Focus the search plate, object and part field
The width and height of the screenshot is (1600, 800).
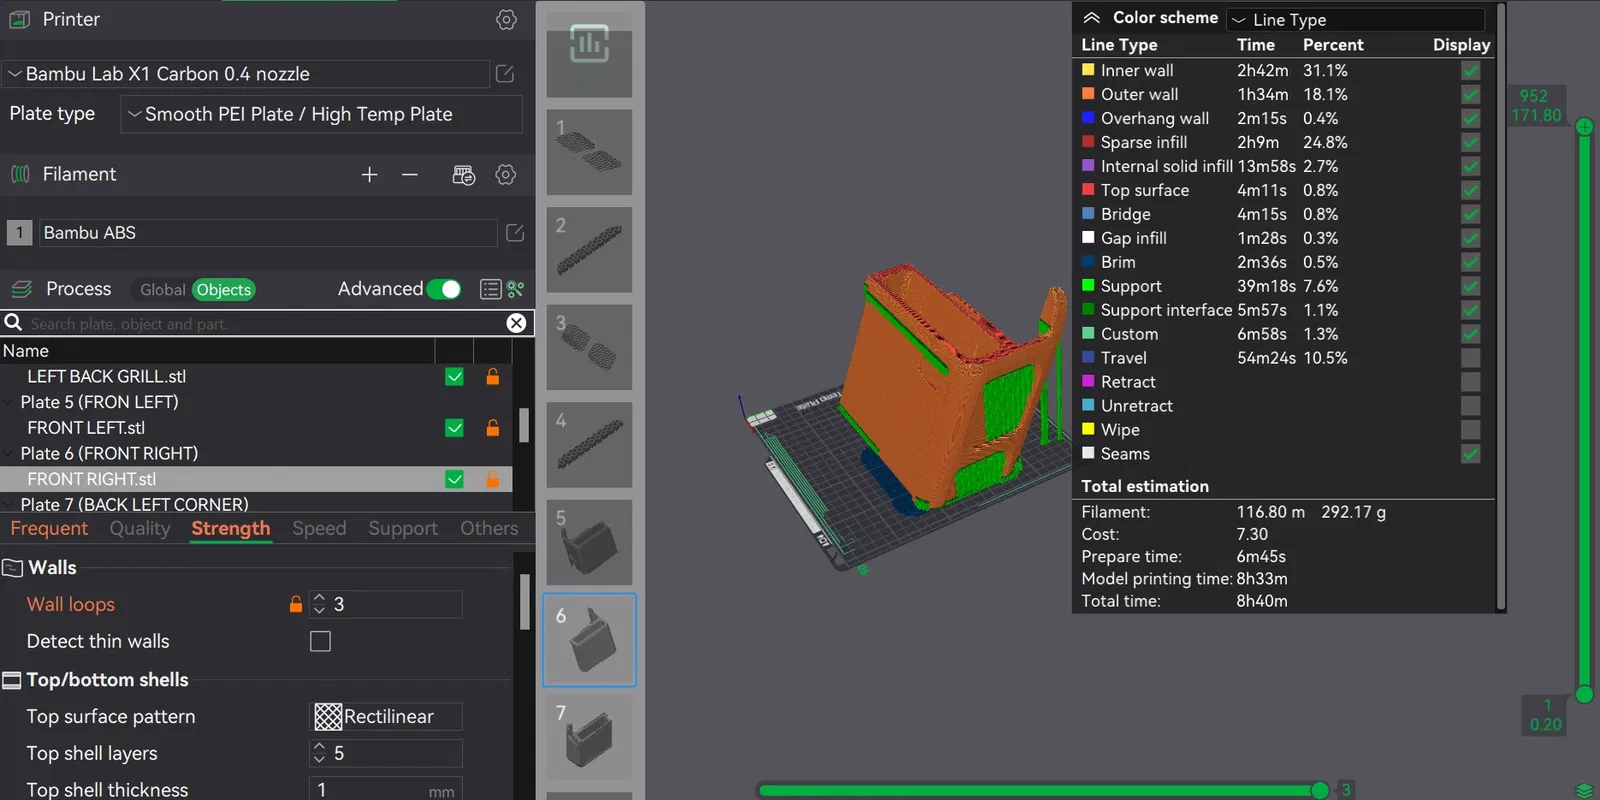pos(265,323)
